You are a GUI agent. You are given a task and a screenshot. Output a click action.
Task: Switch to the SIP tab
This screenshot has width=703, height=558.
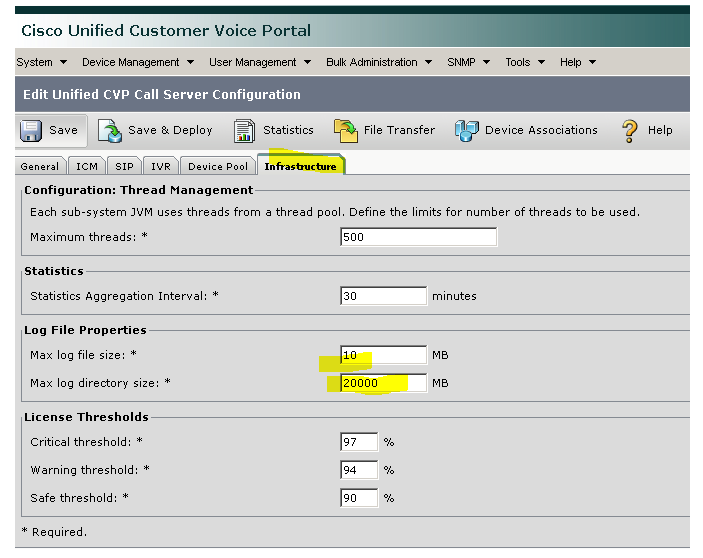124,166
